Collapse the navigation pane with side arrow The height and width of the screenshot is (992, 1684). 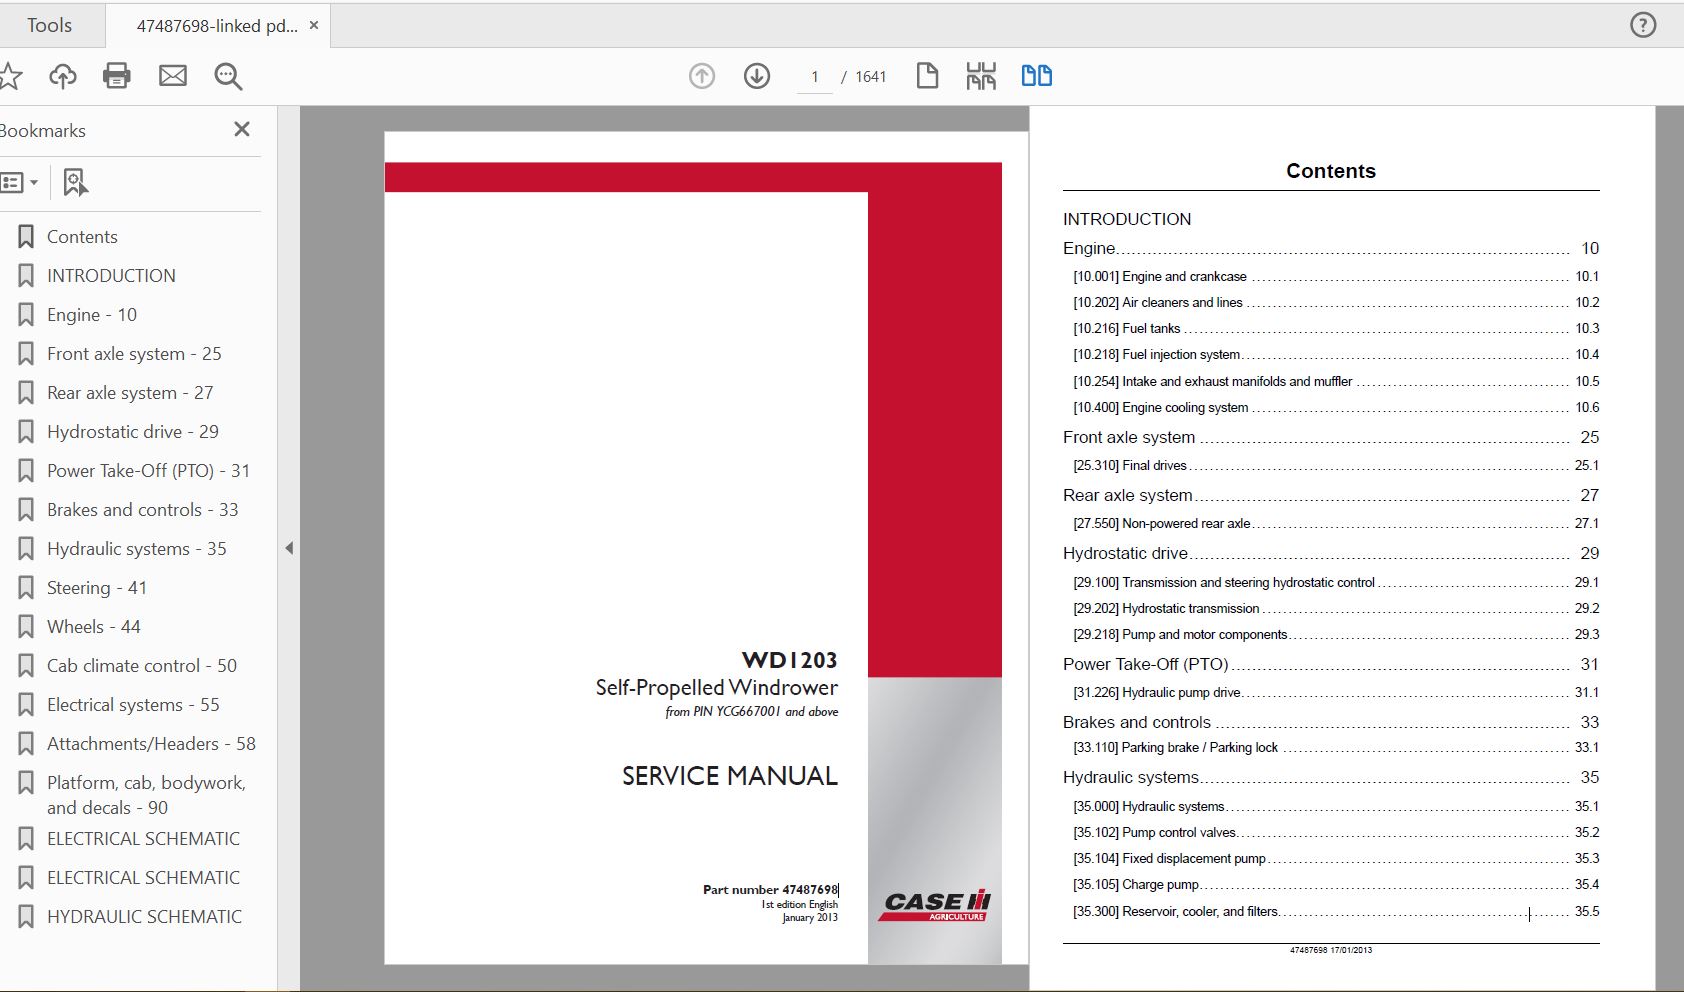289,548
